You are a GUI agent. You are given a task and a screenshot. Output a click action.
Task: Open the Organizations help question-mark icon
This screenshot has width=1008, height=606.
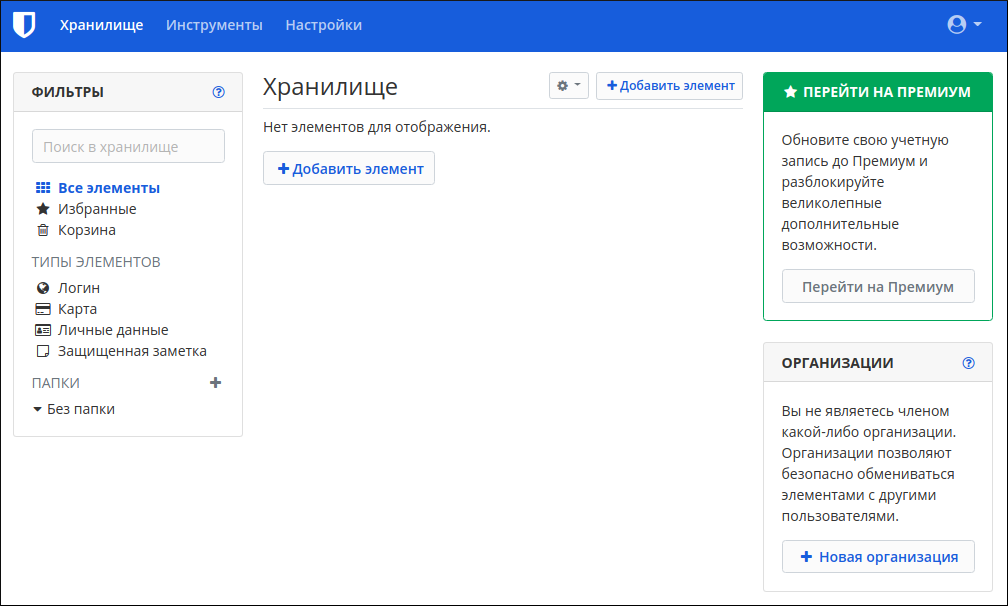point(968,363)
